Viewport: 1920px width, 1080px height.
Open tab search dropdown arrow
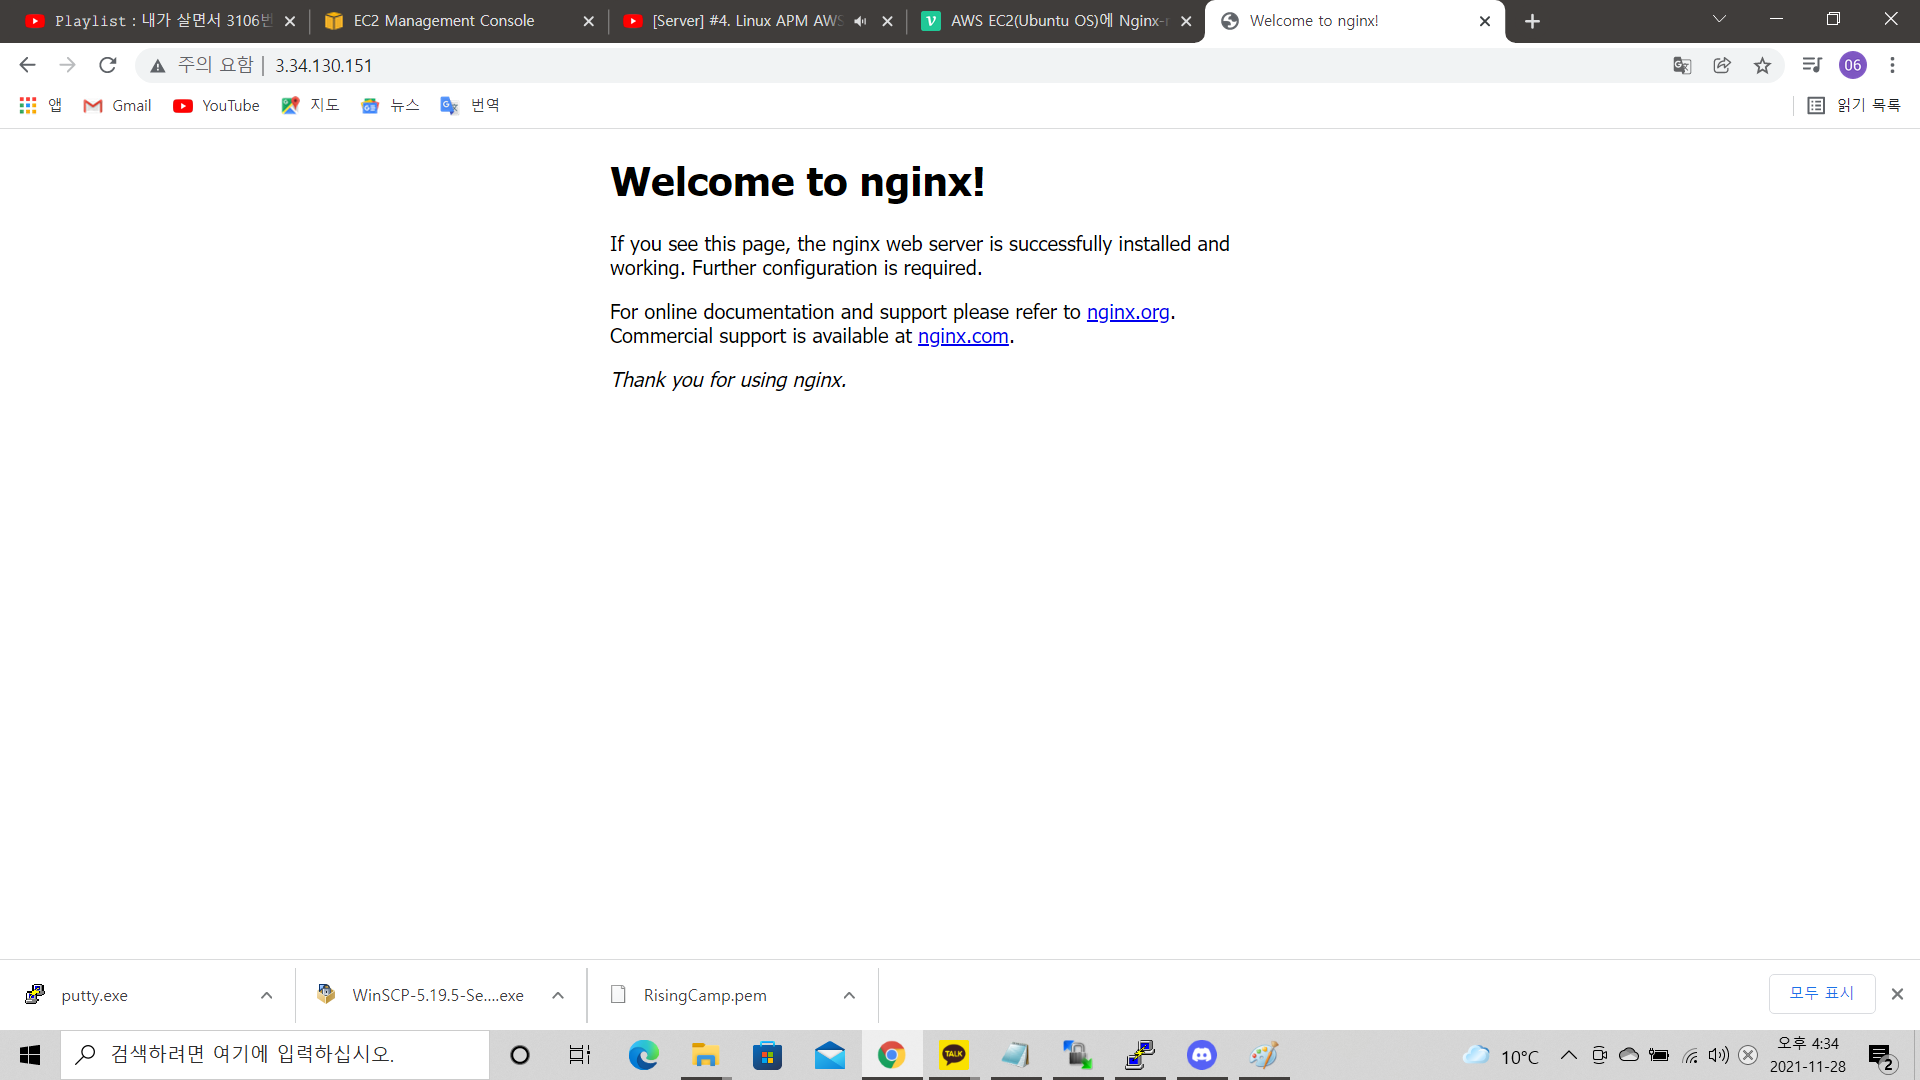click(x=1719, y=20)
